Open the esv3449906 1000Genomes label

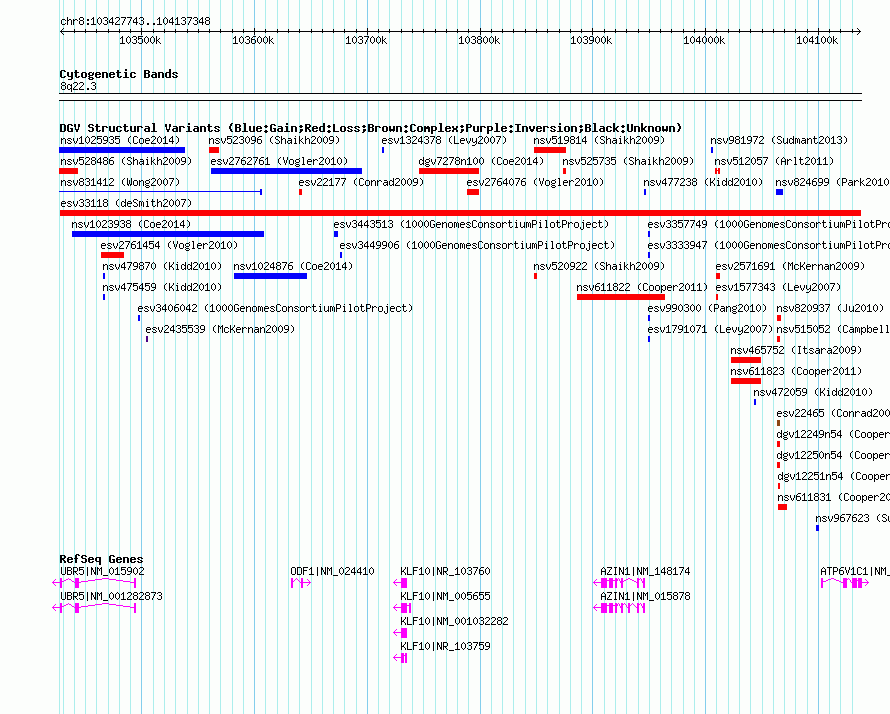(477, 245)
